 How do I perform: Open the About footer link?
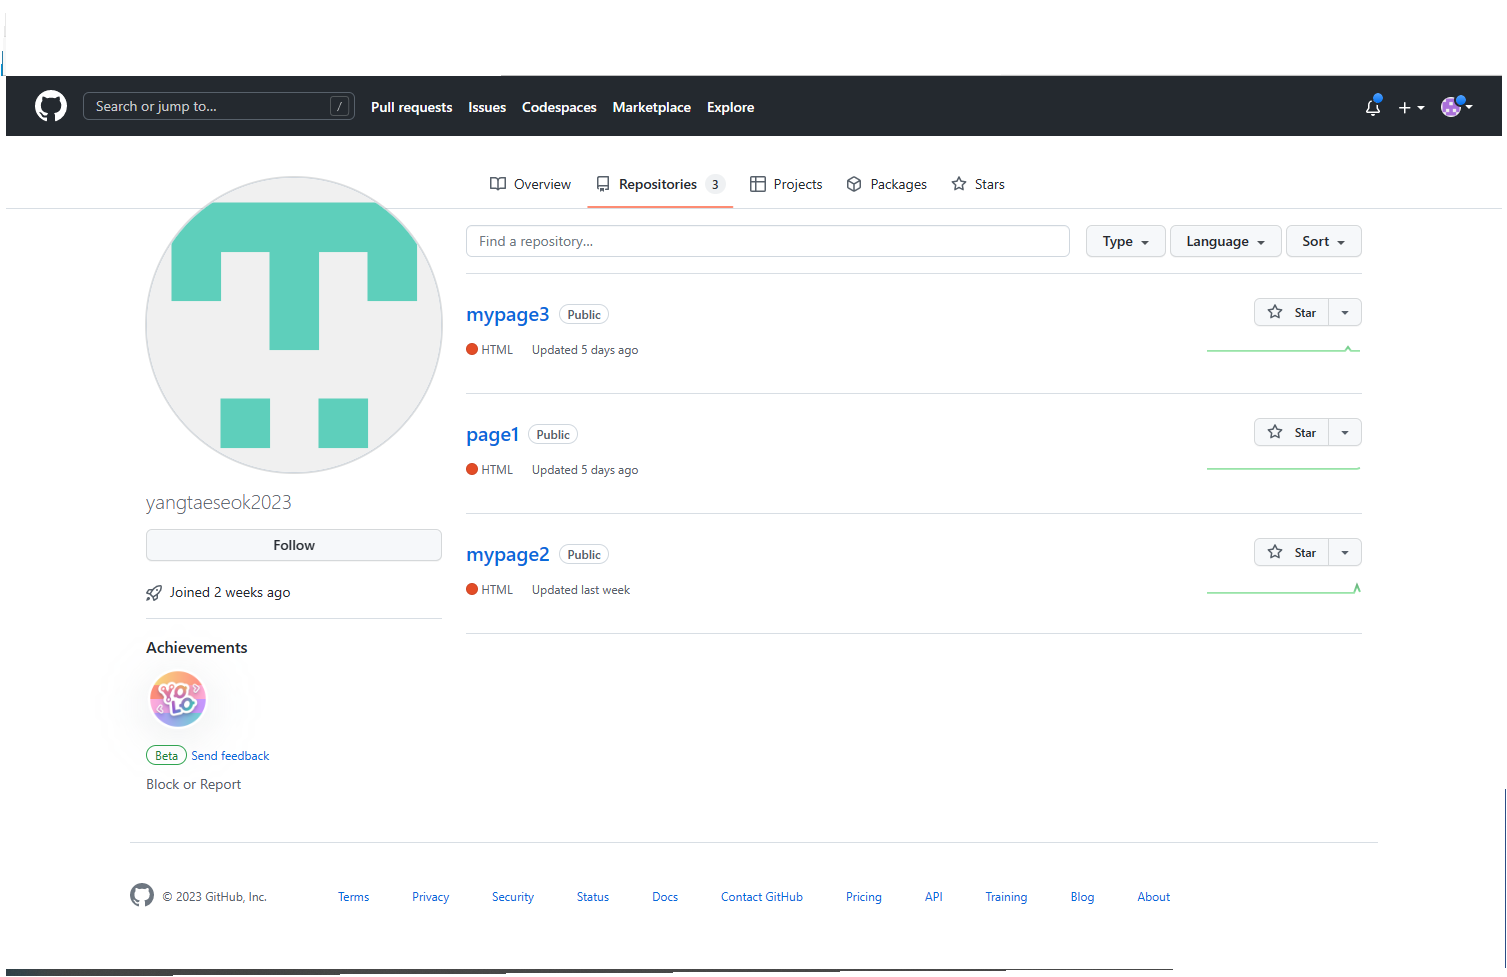tap(1153, 897)
